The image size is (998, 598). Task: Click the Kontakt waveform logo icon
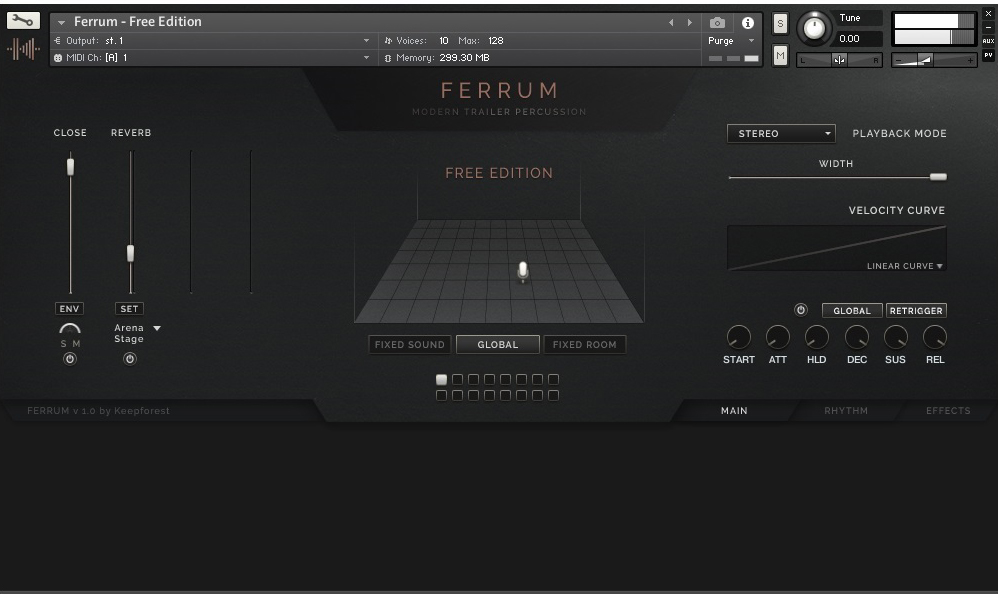[24, 48]
